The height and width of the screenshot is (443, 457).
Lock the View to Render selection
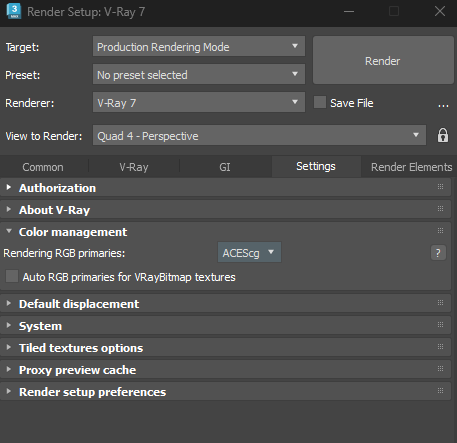point(443,135)
